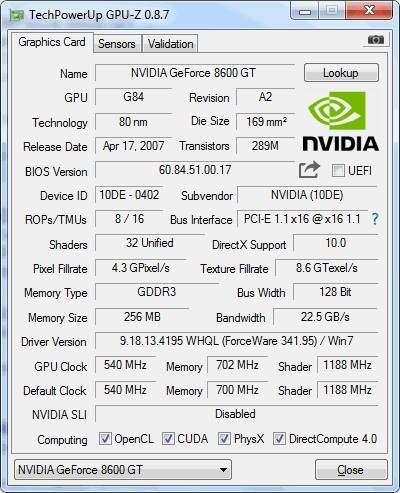Click the NVIDIA logo image
Viewport: 400px width, 493px height.
pos(340,121)
